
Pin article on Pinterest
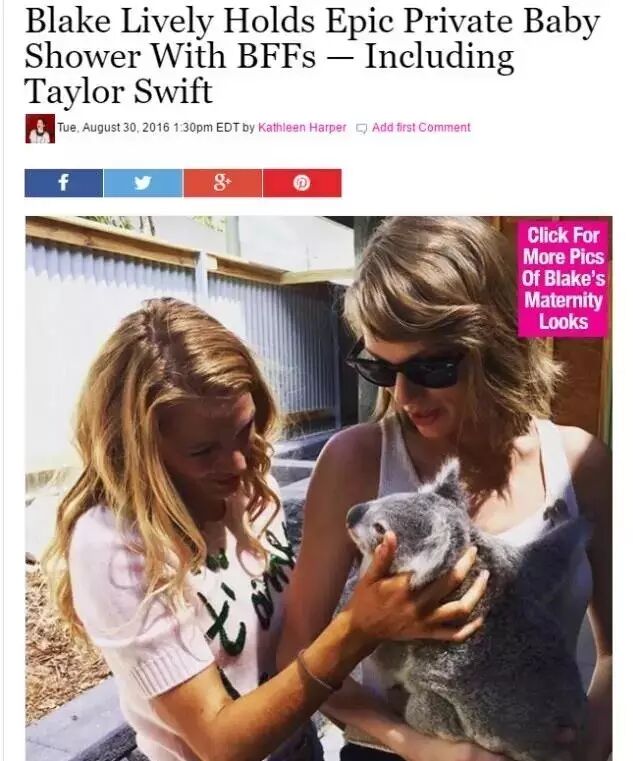pos(302,183)
